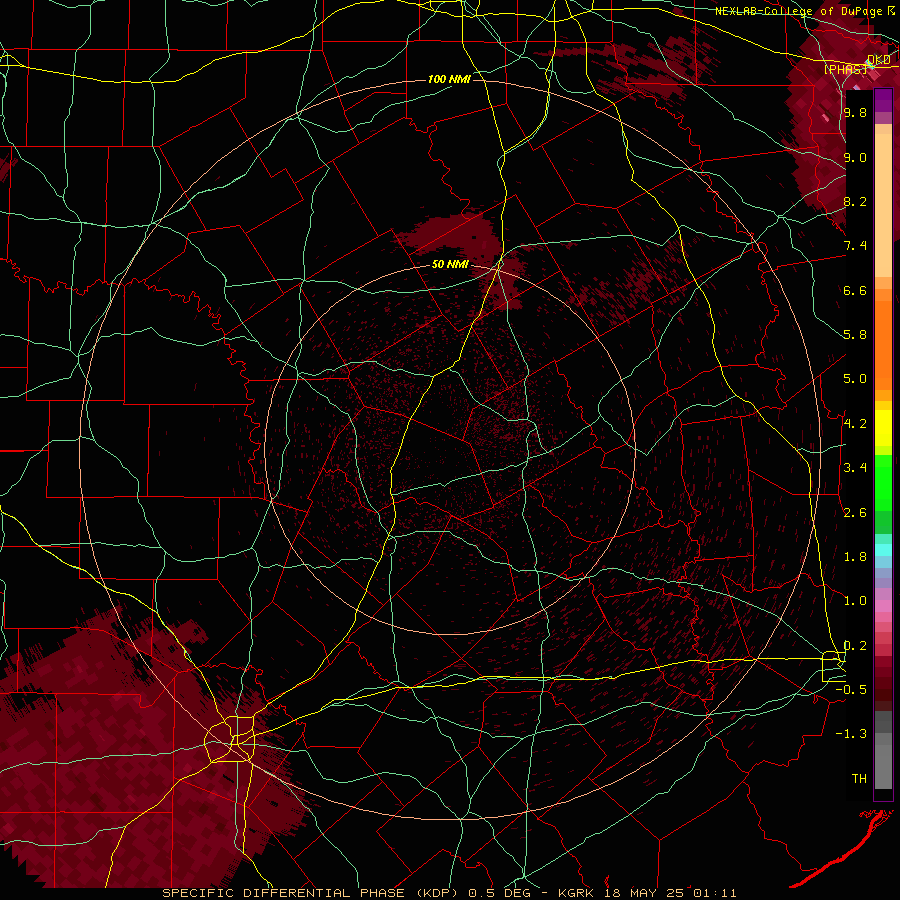Viewport: 900px width, 900px height.
Task: Click the 5.8 colorbar value
Action: [855, 335]
